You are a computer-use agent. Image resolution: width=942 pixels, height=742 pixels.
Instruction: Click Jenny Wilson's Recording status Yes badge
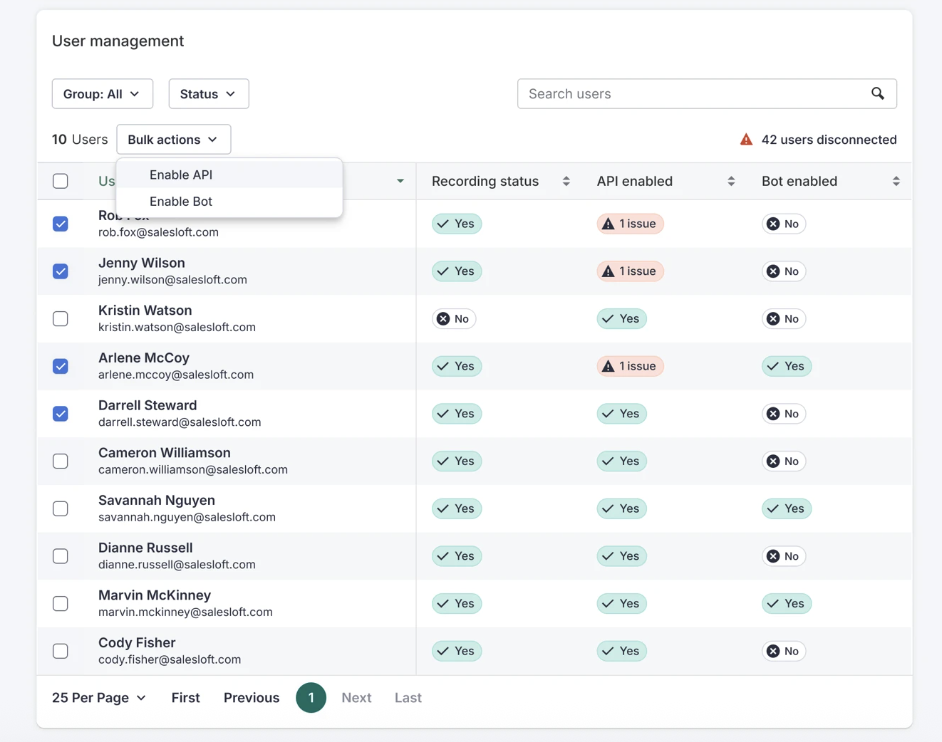point(457,271)
